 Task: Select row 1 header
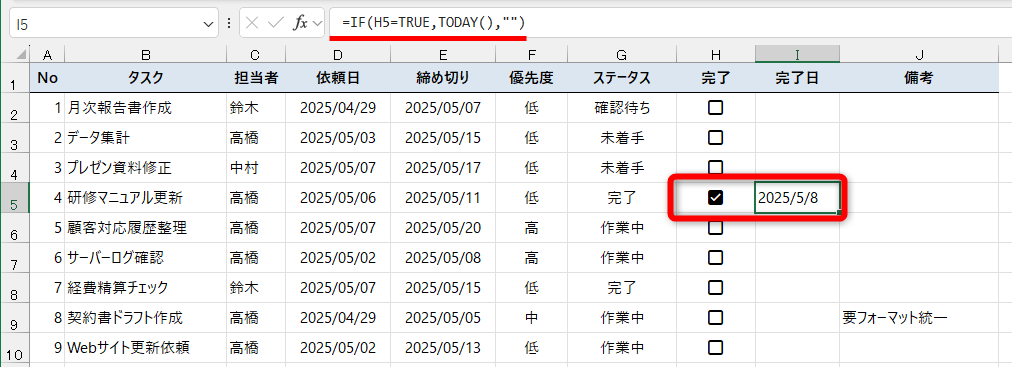click(14, 78)
